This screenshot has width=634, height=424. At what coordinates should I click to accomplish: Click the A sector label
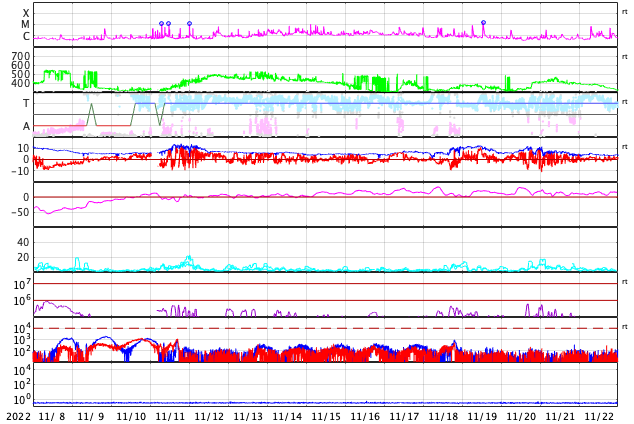click(26, 126)
